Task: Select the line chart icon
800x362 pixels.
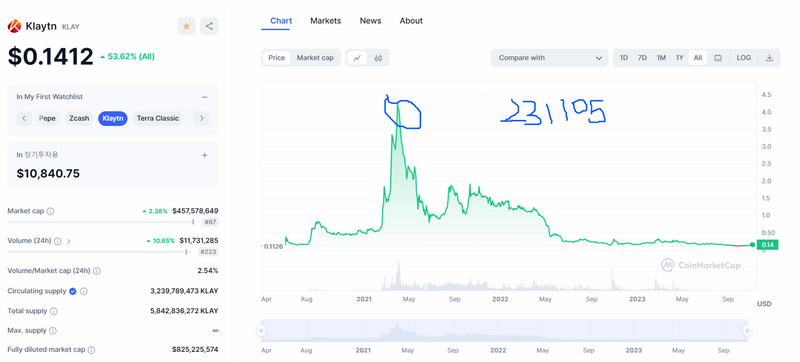Action: coord(357,58)
